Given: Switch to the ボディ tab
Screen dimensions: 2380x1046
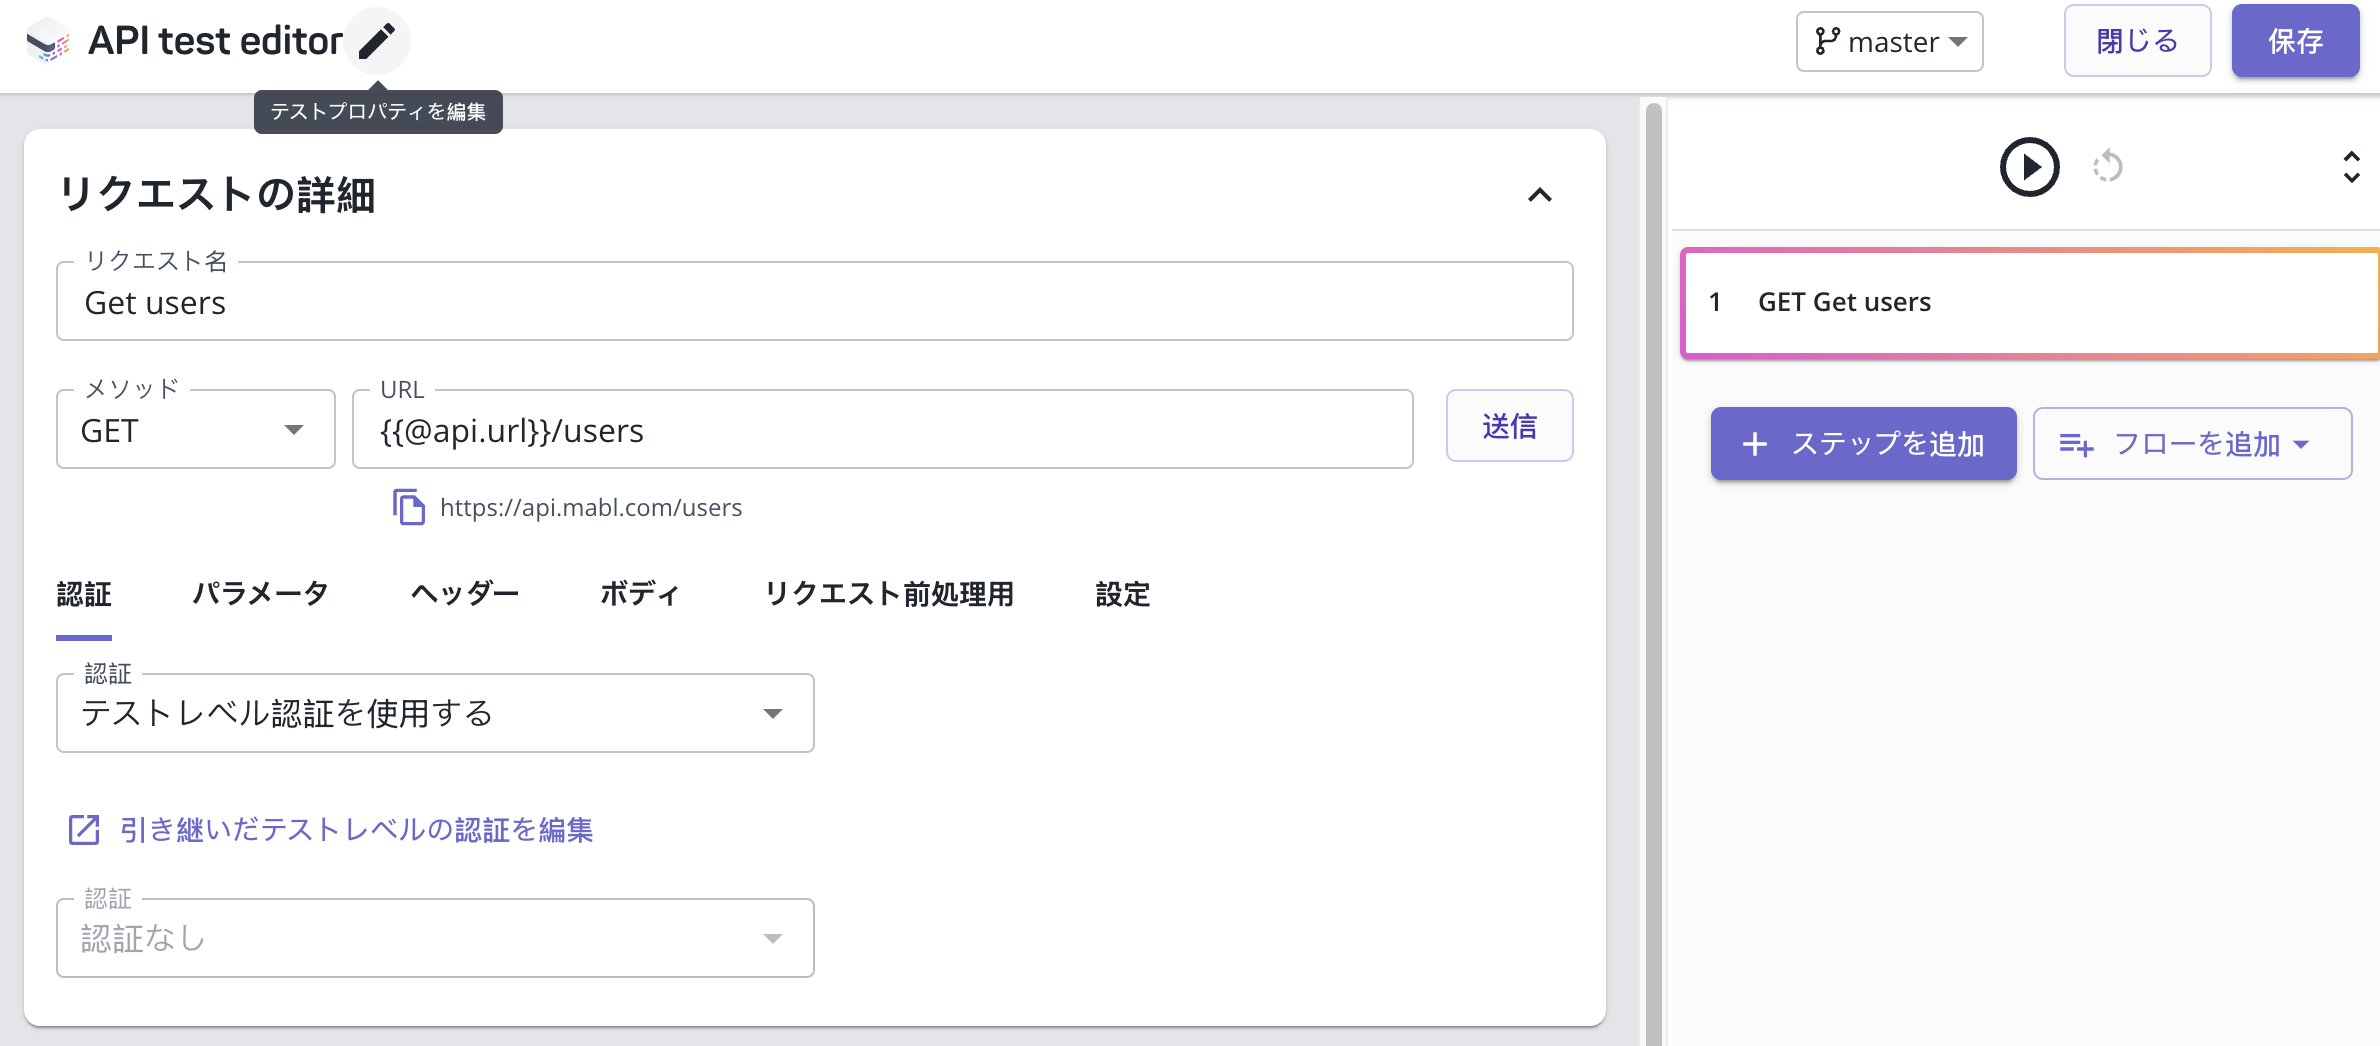Looking at the screenshot, I should coord(640,595).
